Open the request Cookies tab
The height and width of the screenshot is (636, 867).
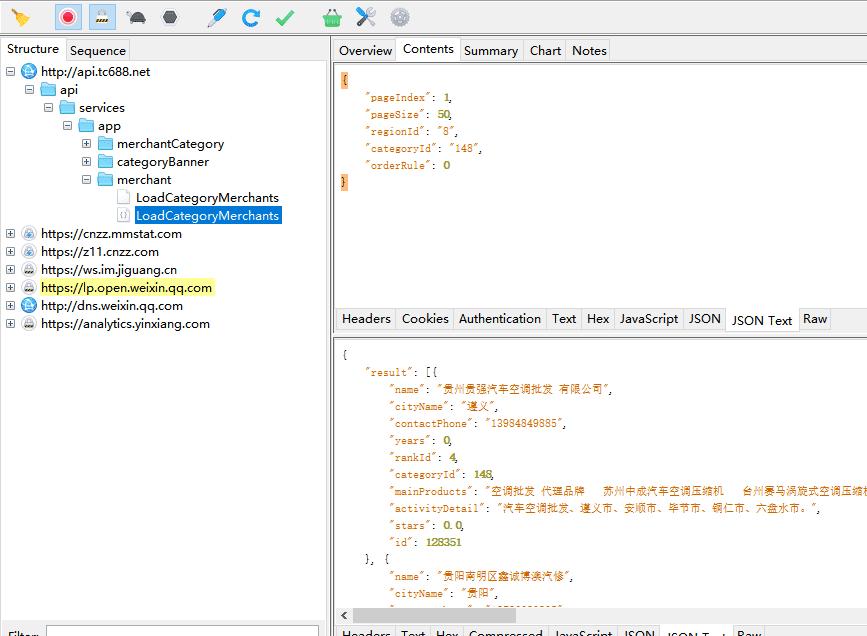click(425, 319)
